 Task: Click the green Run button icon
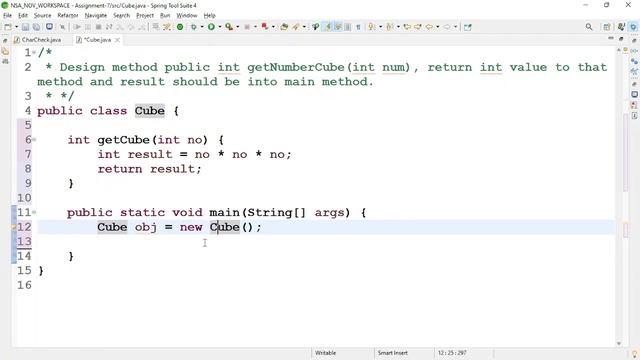click(211, 27)
